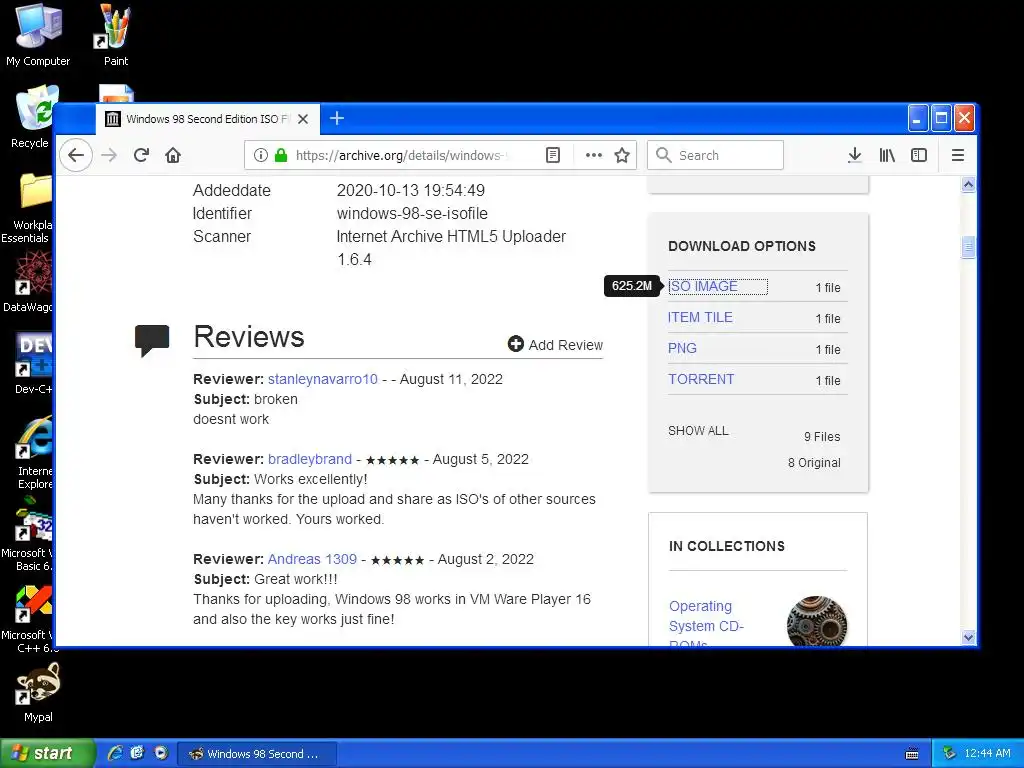Click the 12:44 AM taskbar clock
The image size is (1024, 768).
click(x=987, y=754)
